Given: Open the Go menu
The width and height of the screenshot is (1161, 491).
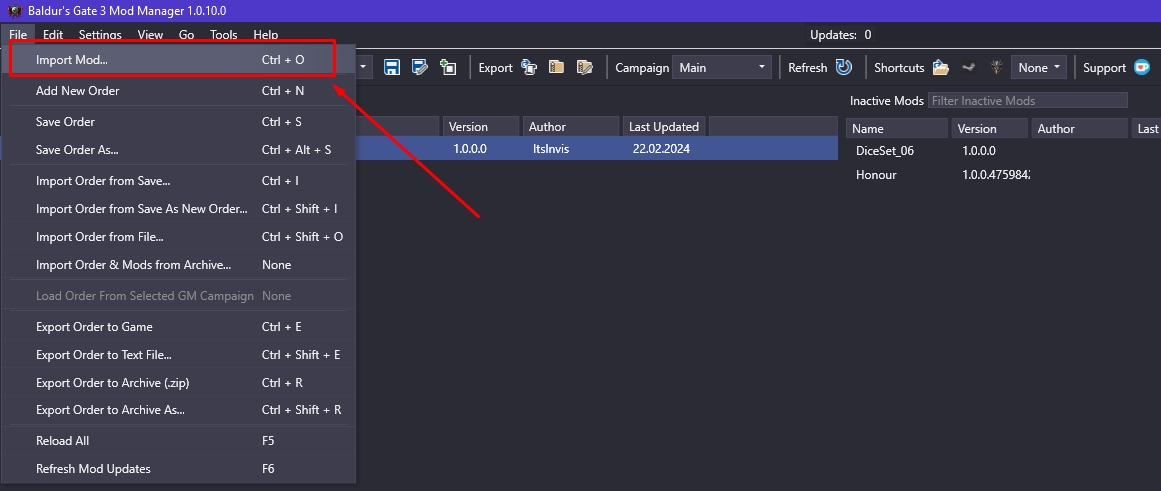Looking at the screenshot, I should (x=187, y=35).
